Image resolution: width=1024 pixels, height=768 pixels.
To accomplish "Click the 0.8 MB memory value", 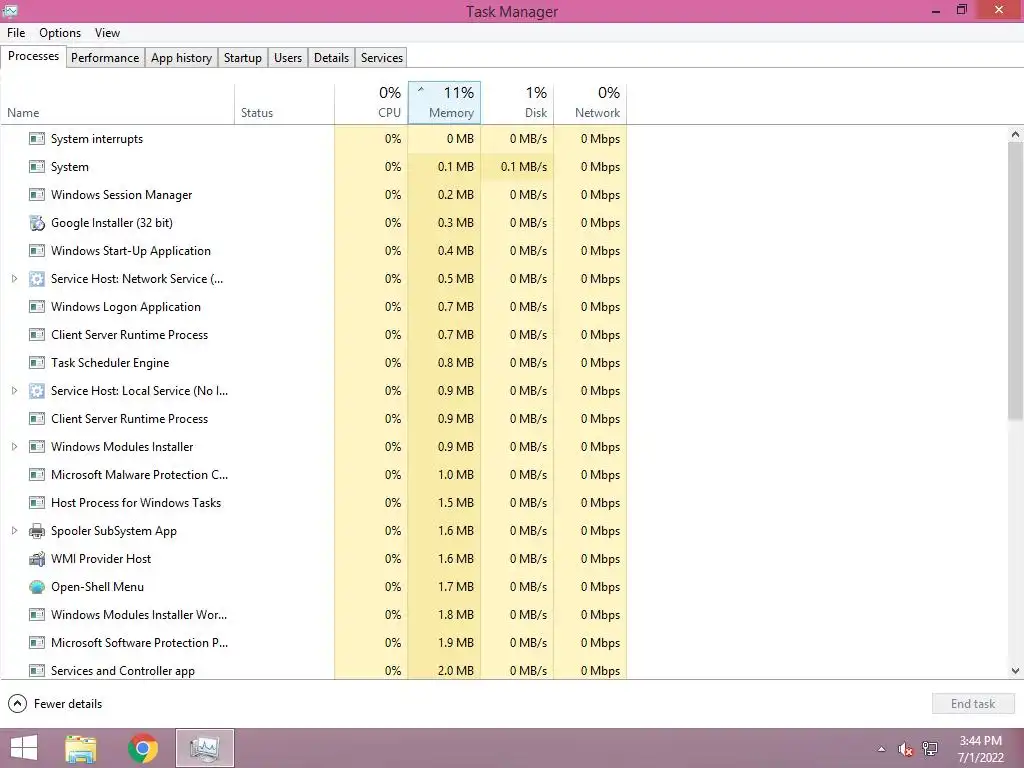I will coord(456,363).
